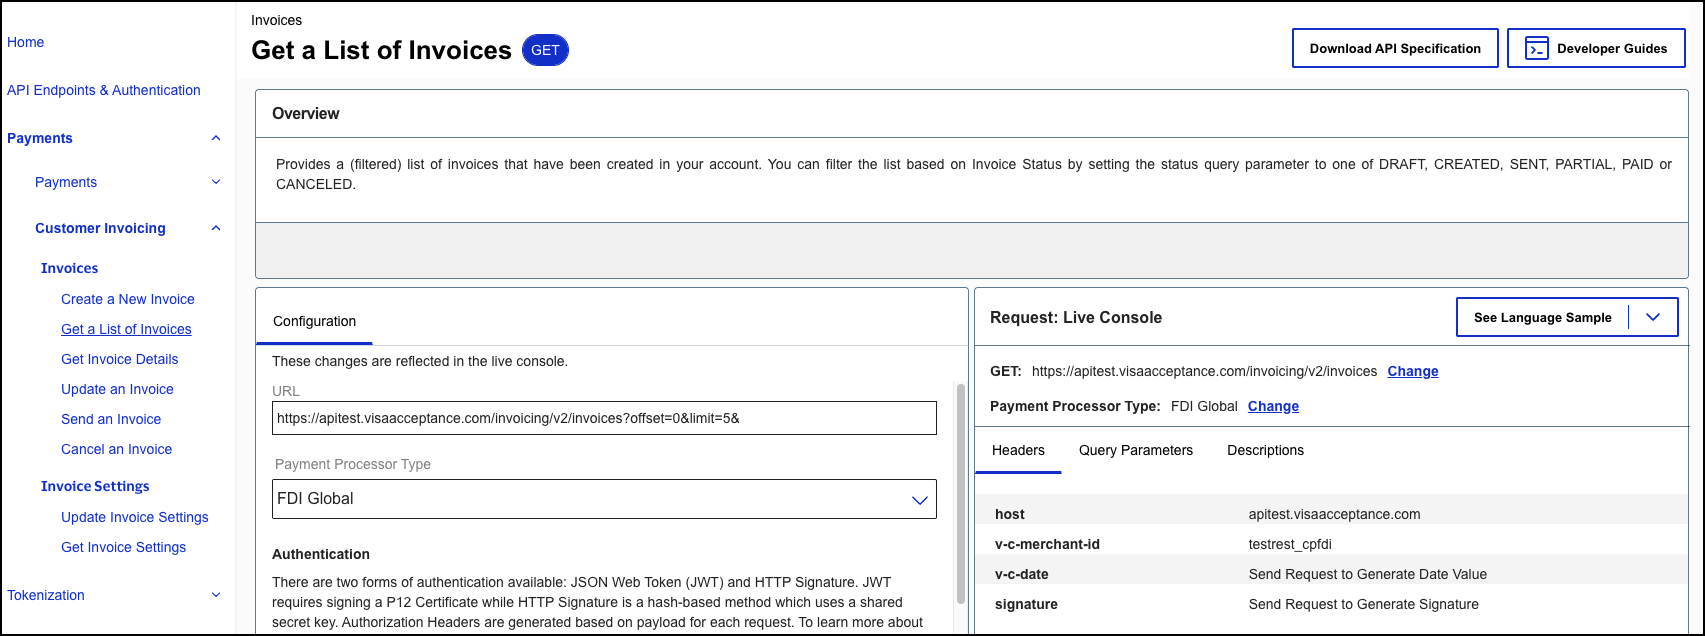Open Update an Invoice page
Image resolution: width=1705 pixels, height=636 pixels.
click(117, 389)
